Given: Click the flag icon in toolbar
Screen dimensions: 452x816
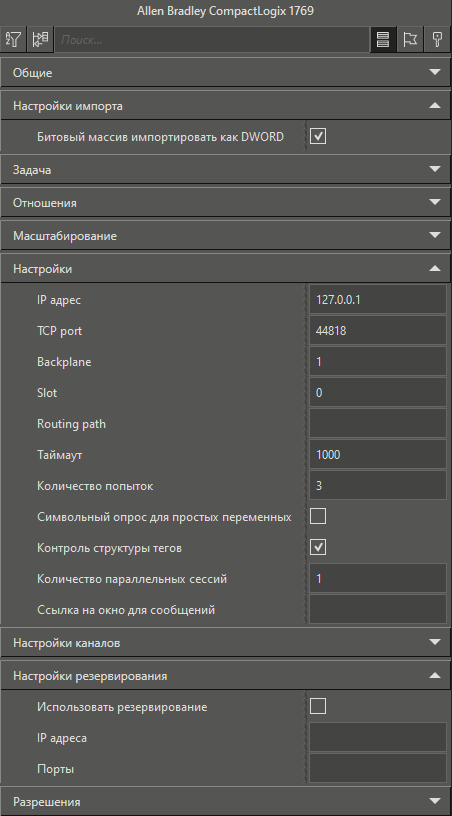Looking at the screenshot, I should (x=410, y=39).
